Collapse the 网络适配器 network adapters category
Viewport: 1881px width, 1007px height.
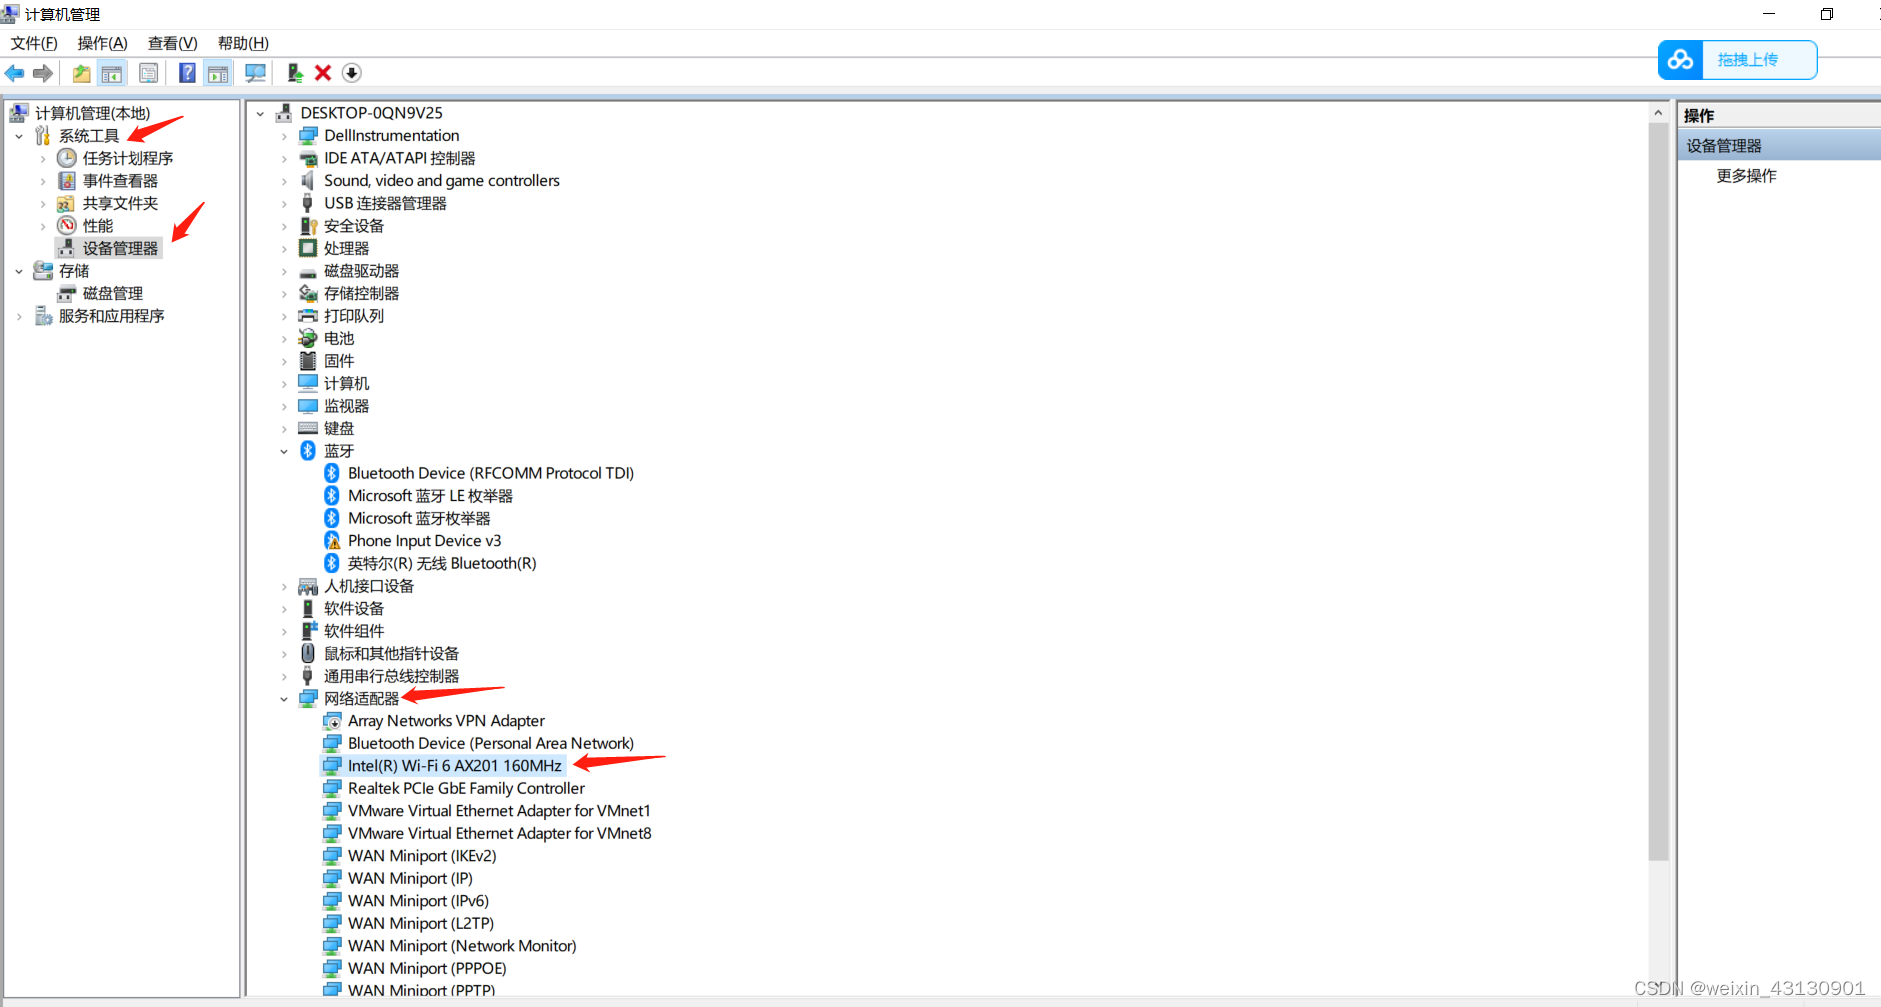284,699
